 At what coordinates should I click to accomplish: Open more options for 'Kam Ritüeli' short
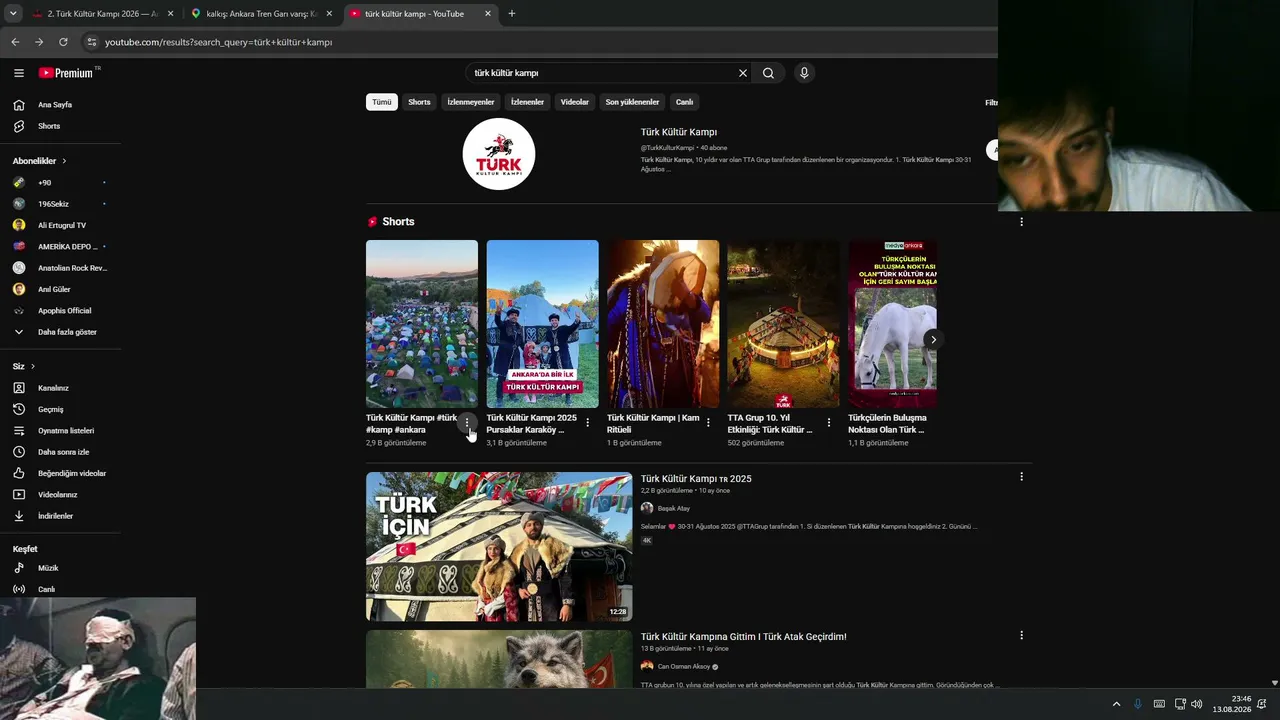(708, 423)
